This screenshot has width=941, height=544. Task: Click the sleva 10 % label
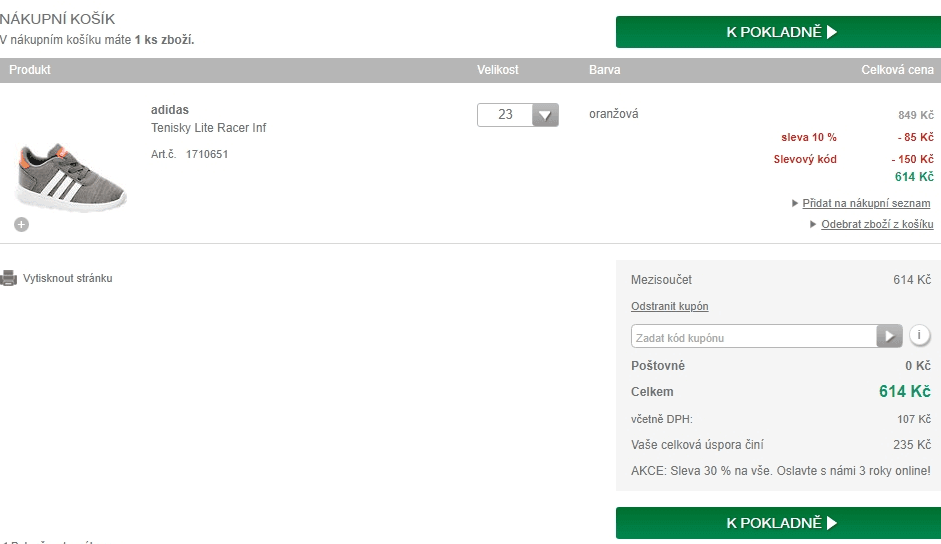click(x=808, y=138)
